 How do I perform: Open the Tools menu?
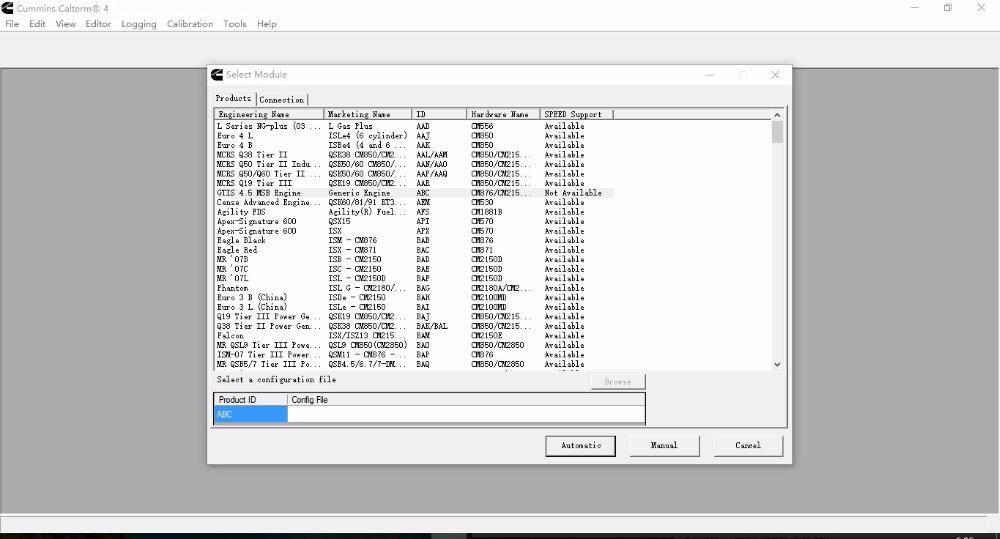click(235, 24)
